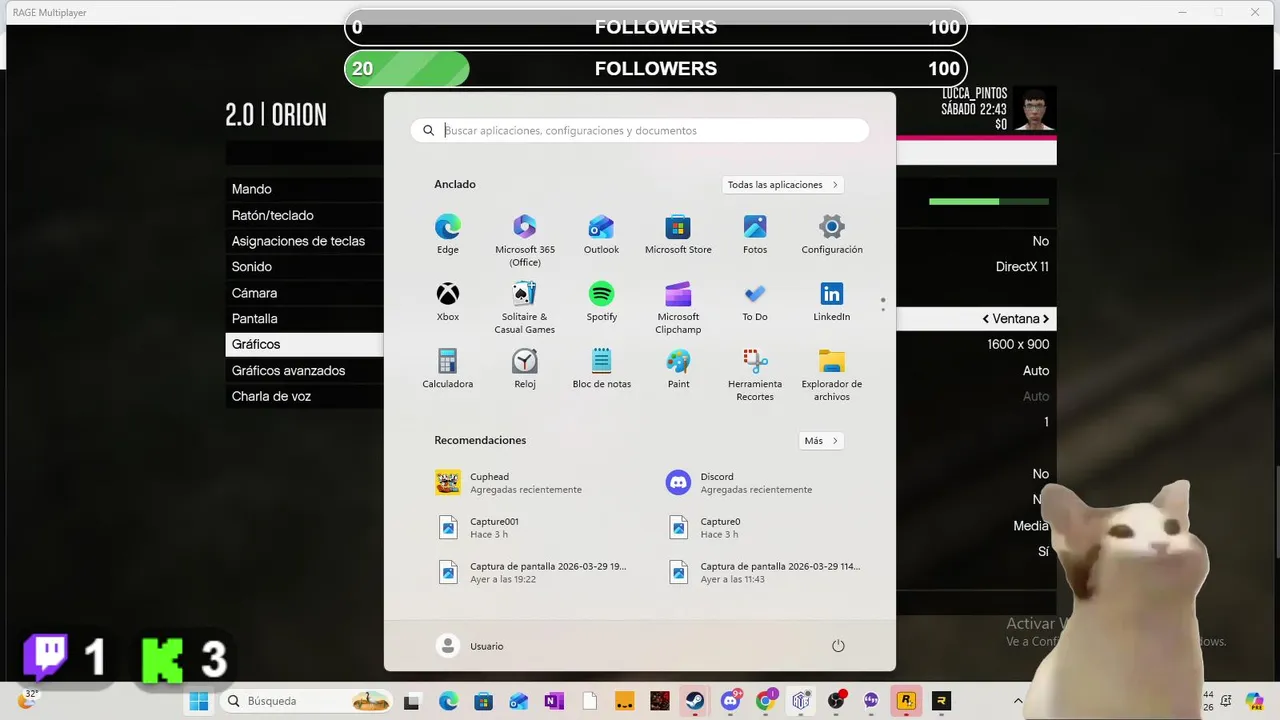This screenshot has height=720, width=1280.
Task: Open Usuario account button
Action: (x=470, y=646)
